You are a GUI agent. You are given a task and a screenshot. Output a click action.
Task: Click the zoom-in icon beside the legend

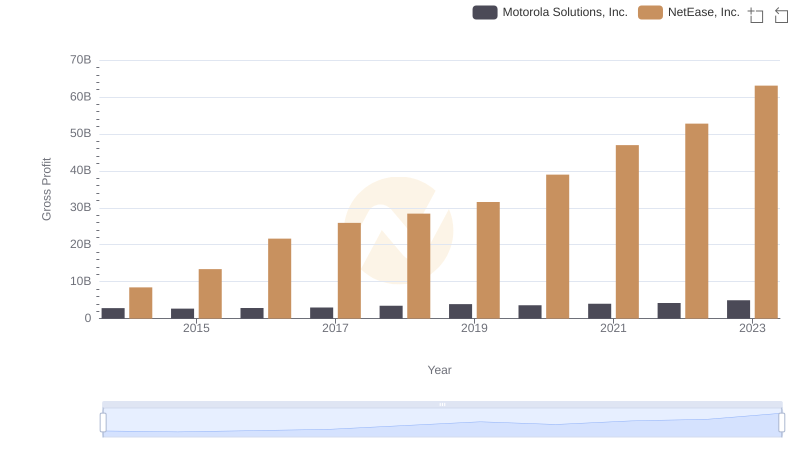coord(756,15)
